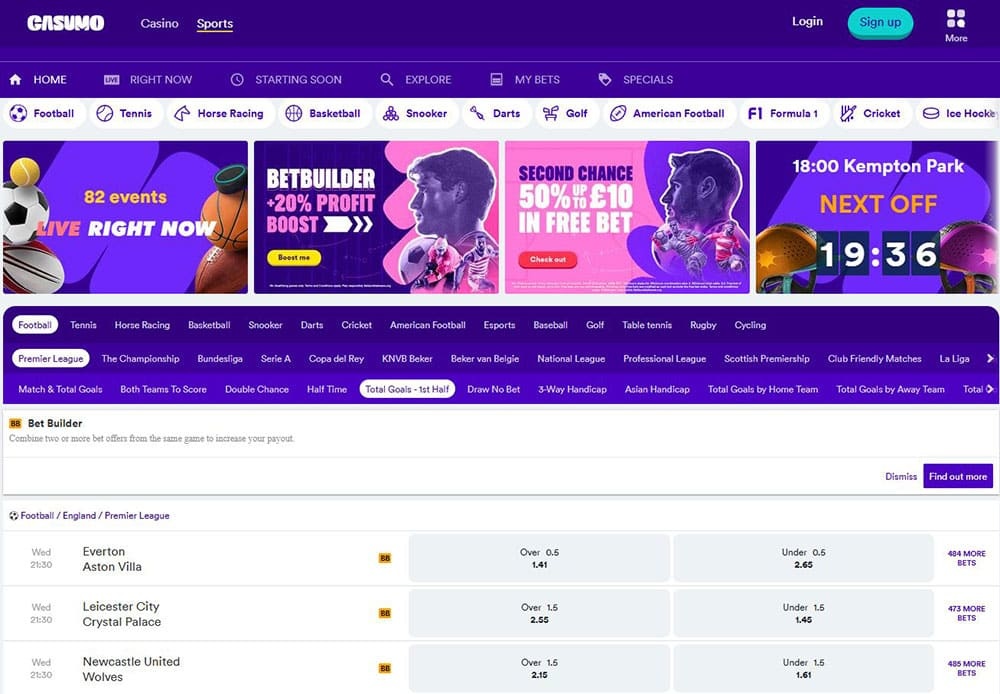Bet Over 1.5 at 2.55 Leicester
The image size is (1000, 694).
click(540, 613)
